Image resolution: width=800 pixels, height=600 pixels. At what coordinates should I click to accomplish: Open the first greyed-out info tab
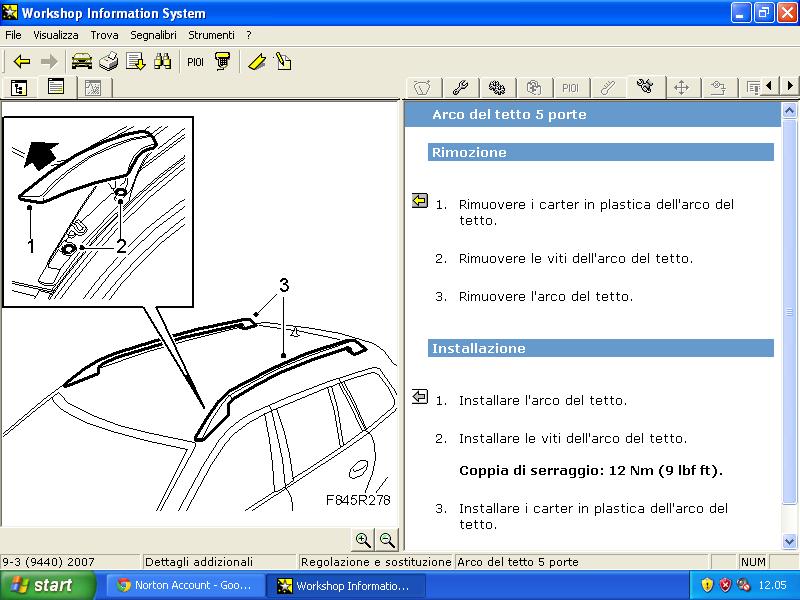[x=422, y=88]
